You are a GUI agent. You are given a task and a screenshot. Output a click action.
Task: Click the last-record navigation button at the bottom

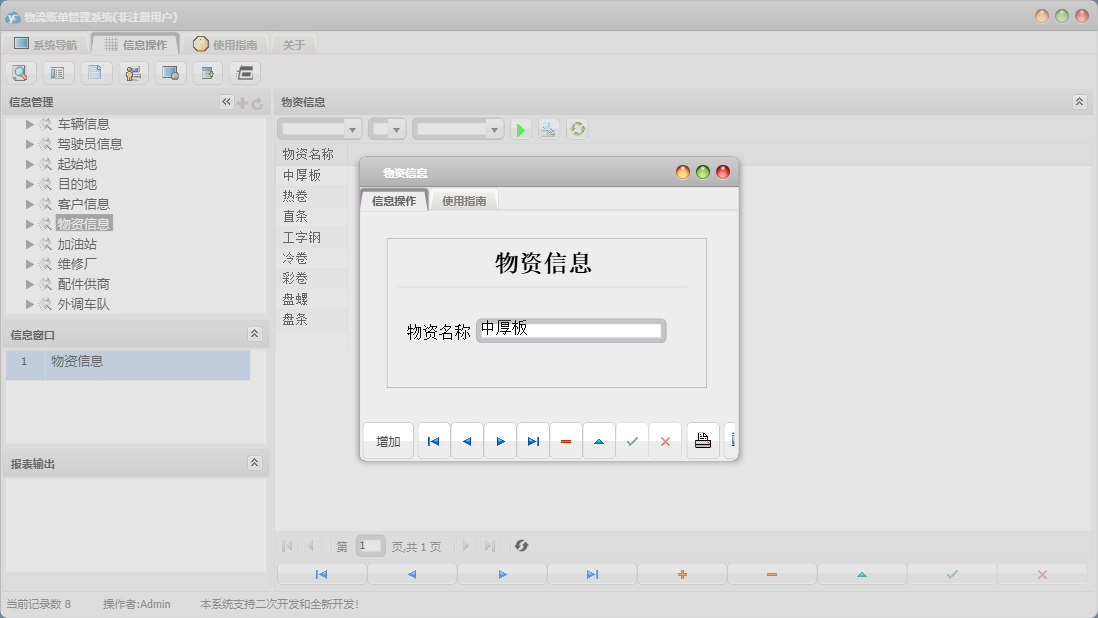pos(592,574)
